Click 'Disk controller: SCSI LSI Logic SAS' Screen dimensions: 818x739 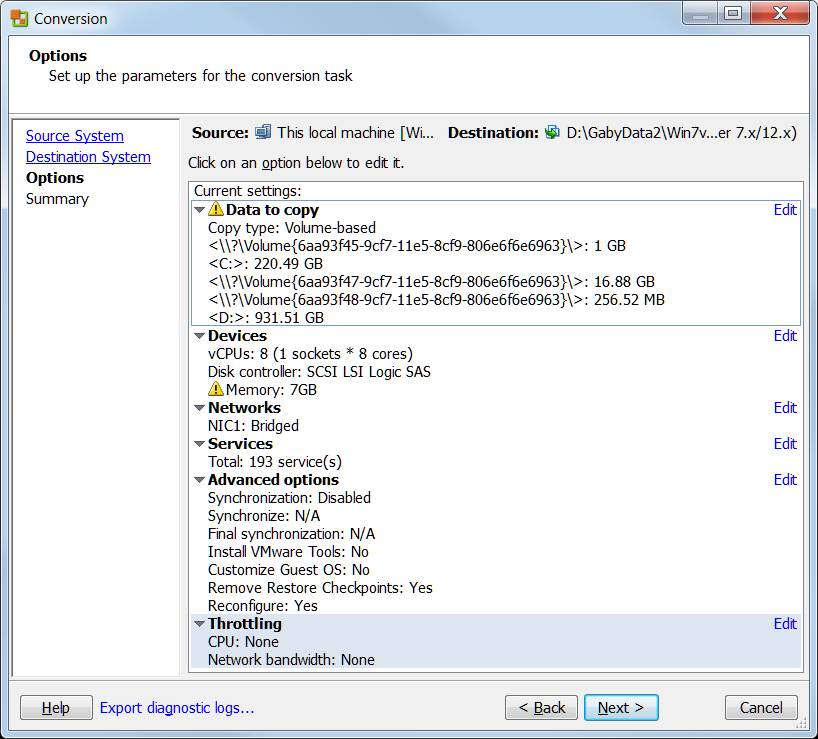(x=319, y=372)
